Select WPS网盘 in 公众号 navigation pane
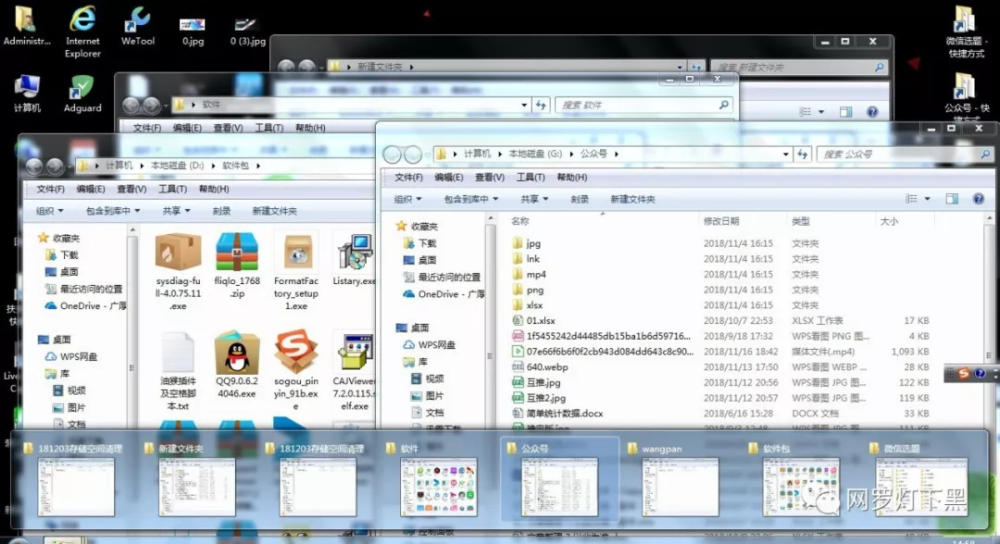Image resolution: width=1000 pixels, height=544 pixels. pyautogui.click(x=429, y=345)
